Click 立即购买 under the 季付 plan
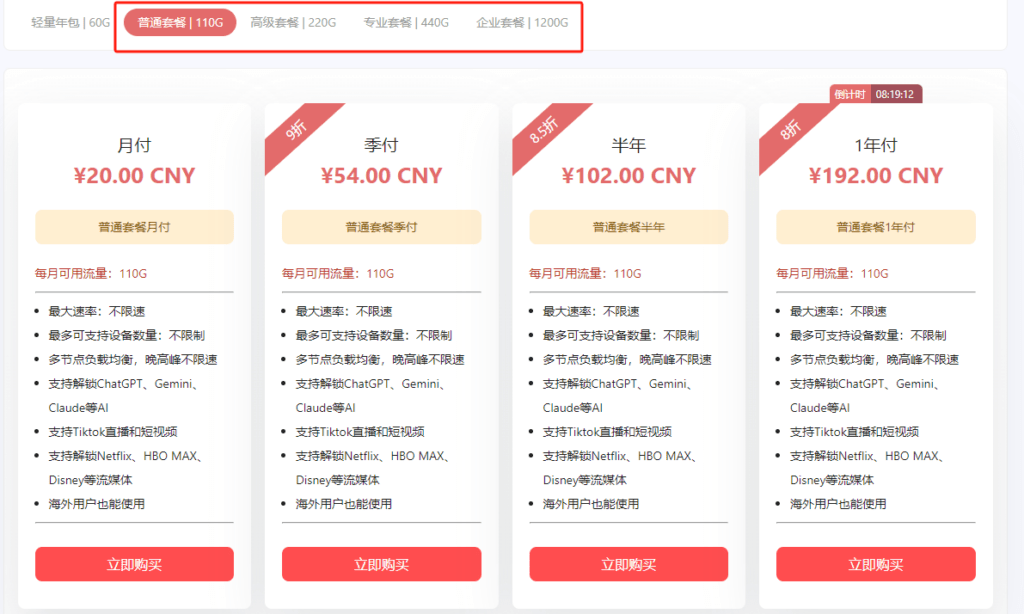Viewport: 1024px width, 614px height. (381, 564)
